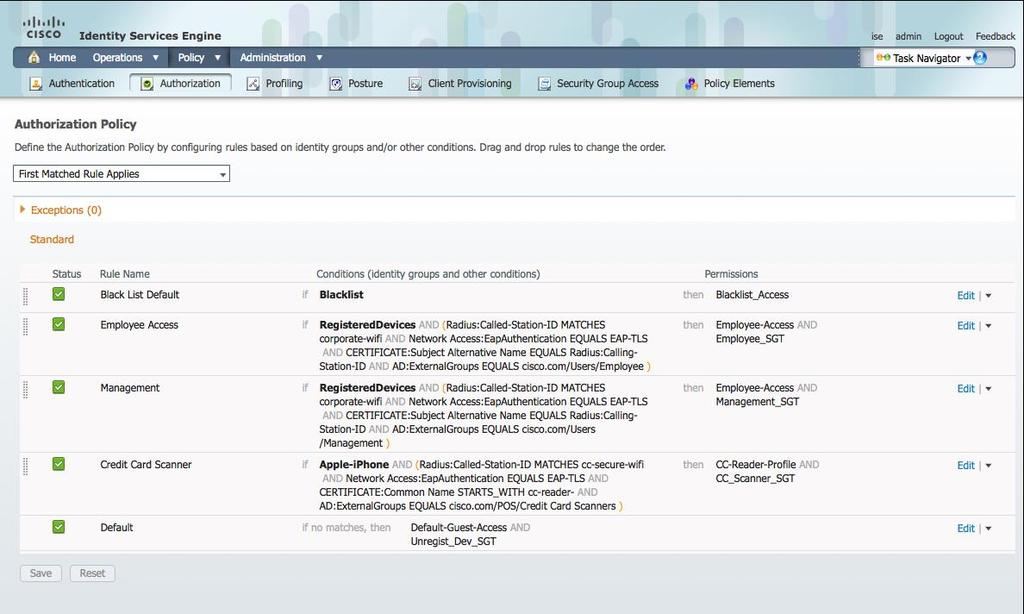Go to the Home menu item
Viewport: 1024px width, 614px height.
click(62, 57)
